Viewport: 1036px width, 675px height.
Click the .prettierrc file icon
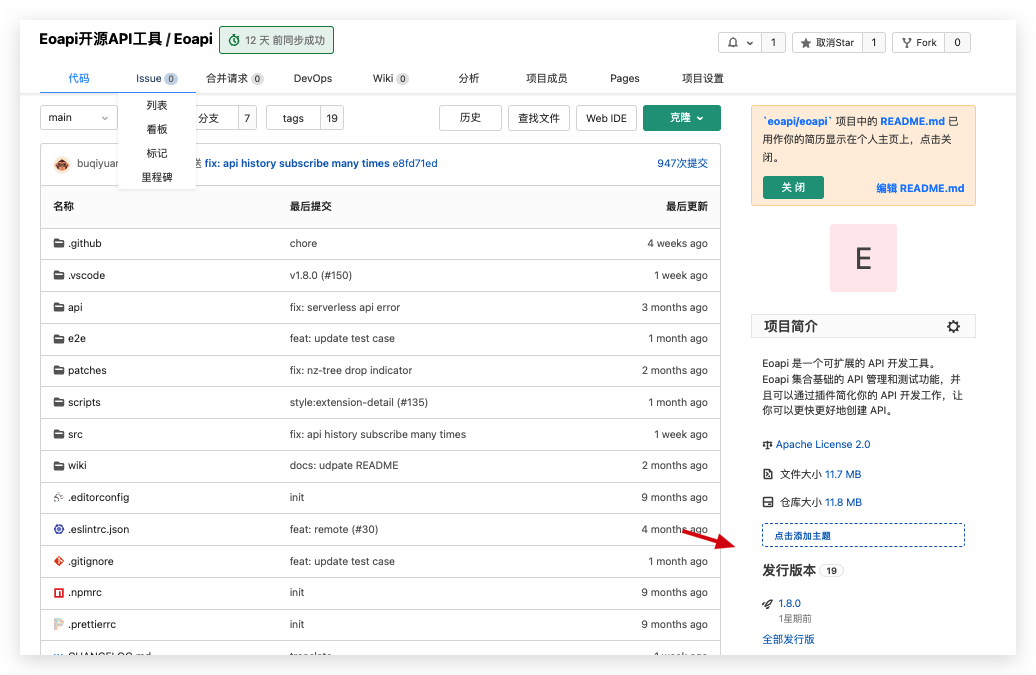59,624
